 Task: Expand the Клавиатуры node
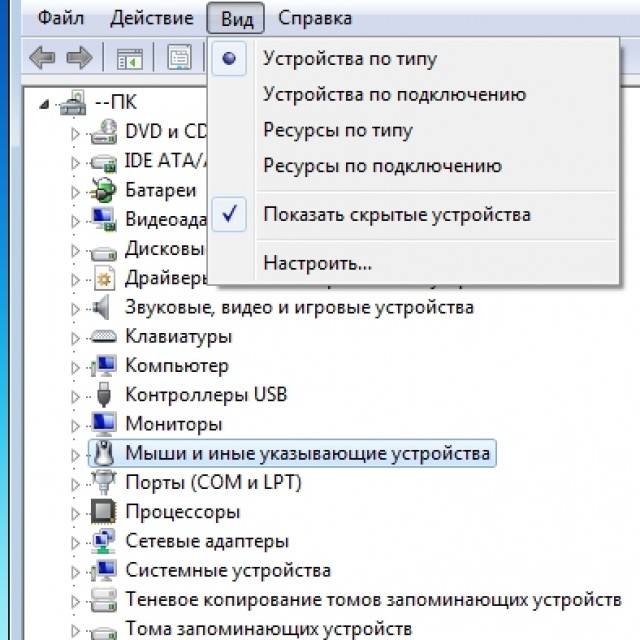(75, 338)
